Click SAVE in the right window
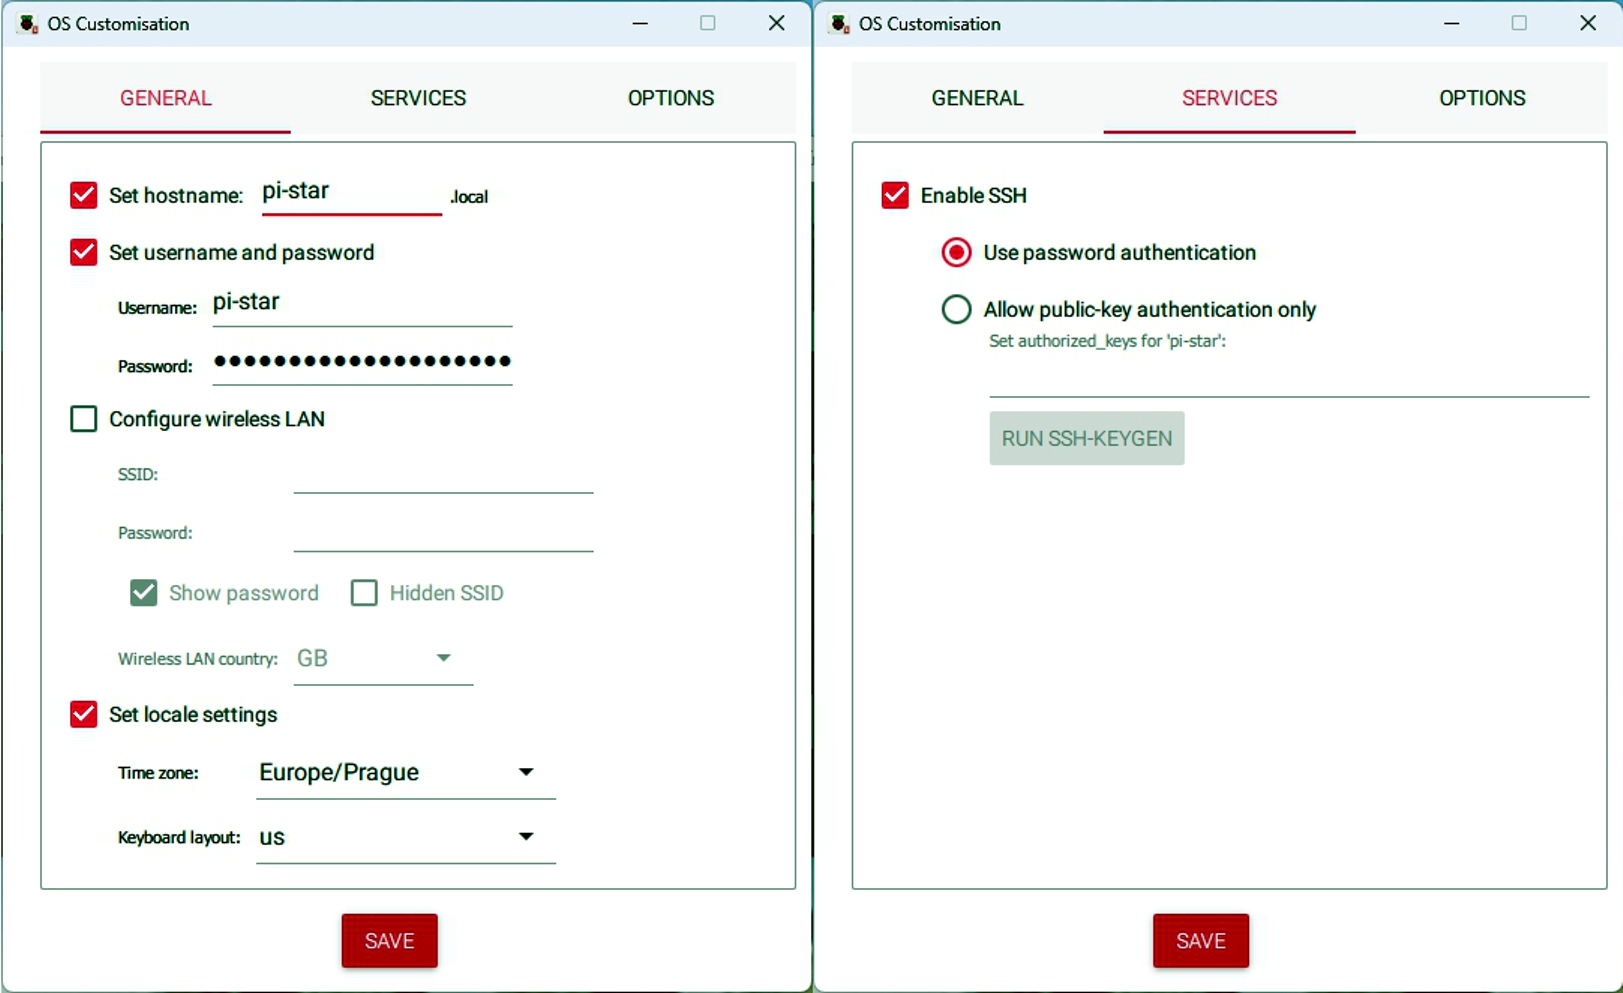Image resolution: width=1623 pixels, height=993 pixels. [x=1201, y=941]
